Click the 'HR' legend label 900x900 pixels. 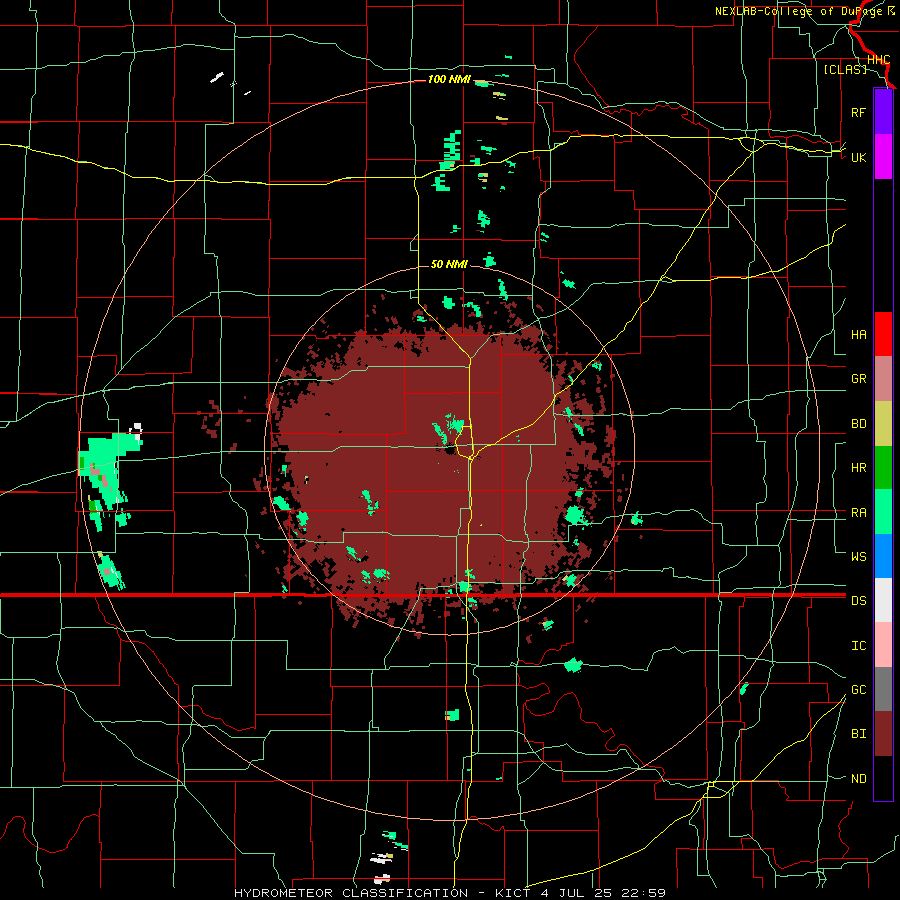(x=858, y=468)
